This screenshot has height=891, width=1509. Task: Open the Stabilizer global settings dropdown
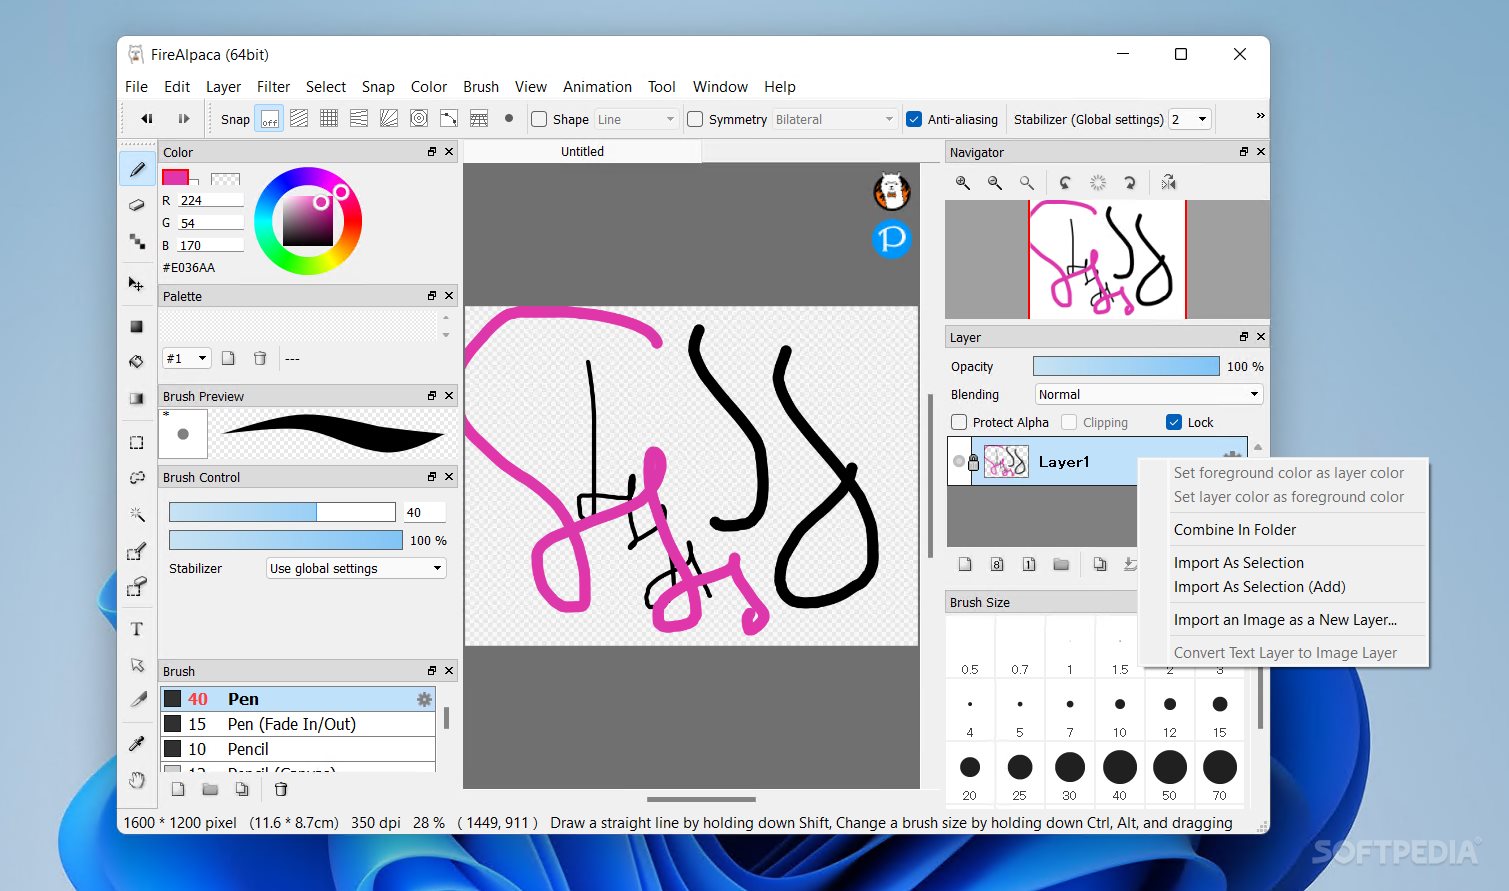click(x=1189, y=118)
